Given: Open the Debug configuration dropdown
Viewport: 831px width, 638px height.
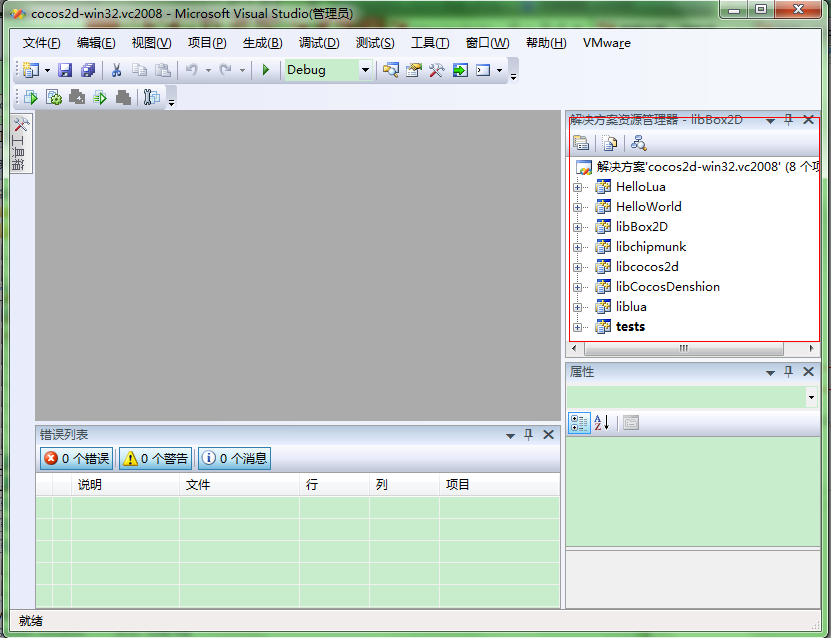Looking at the screenshot, I should click(365, 70).
